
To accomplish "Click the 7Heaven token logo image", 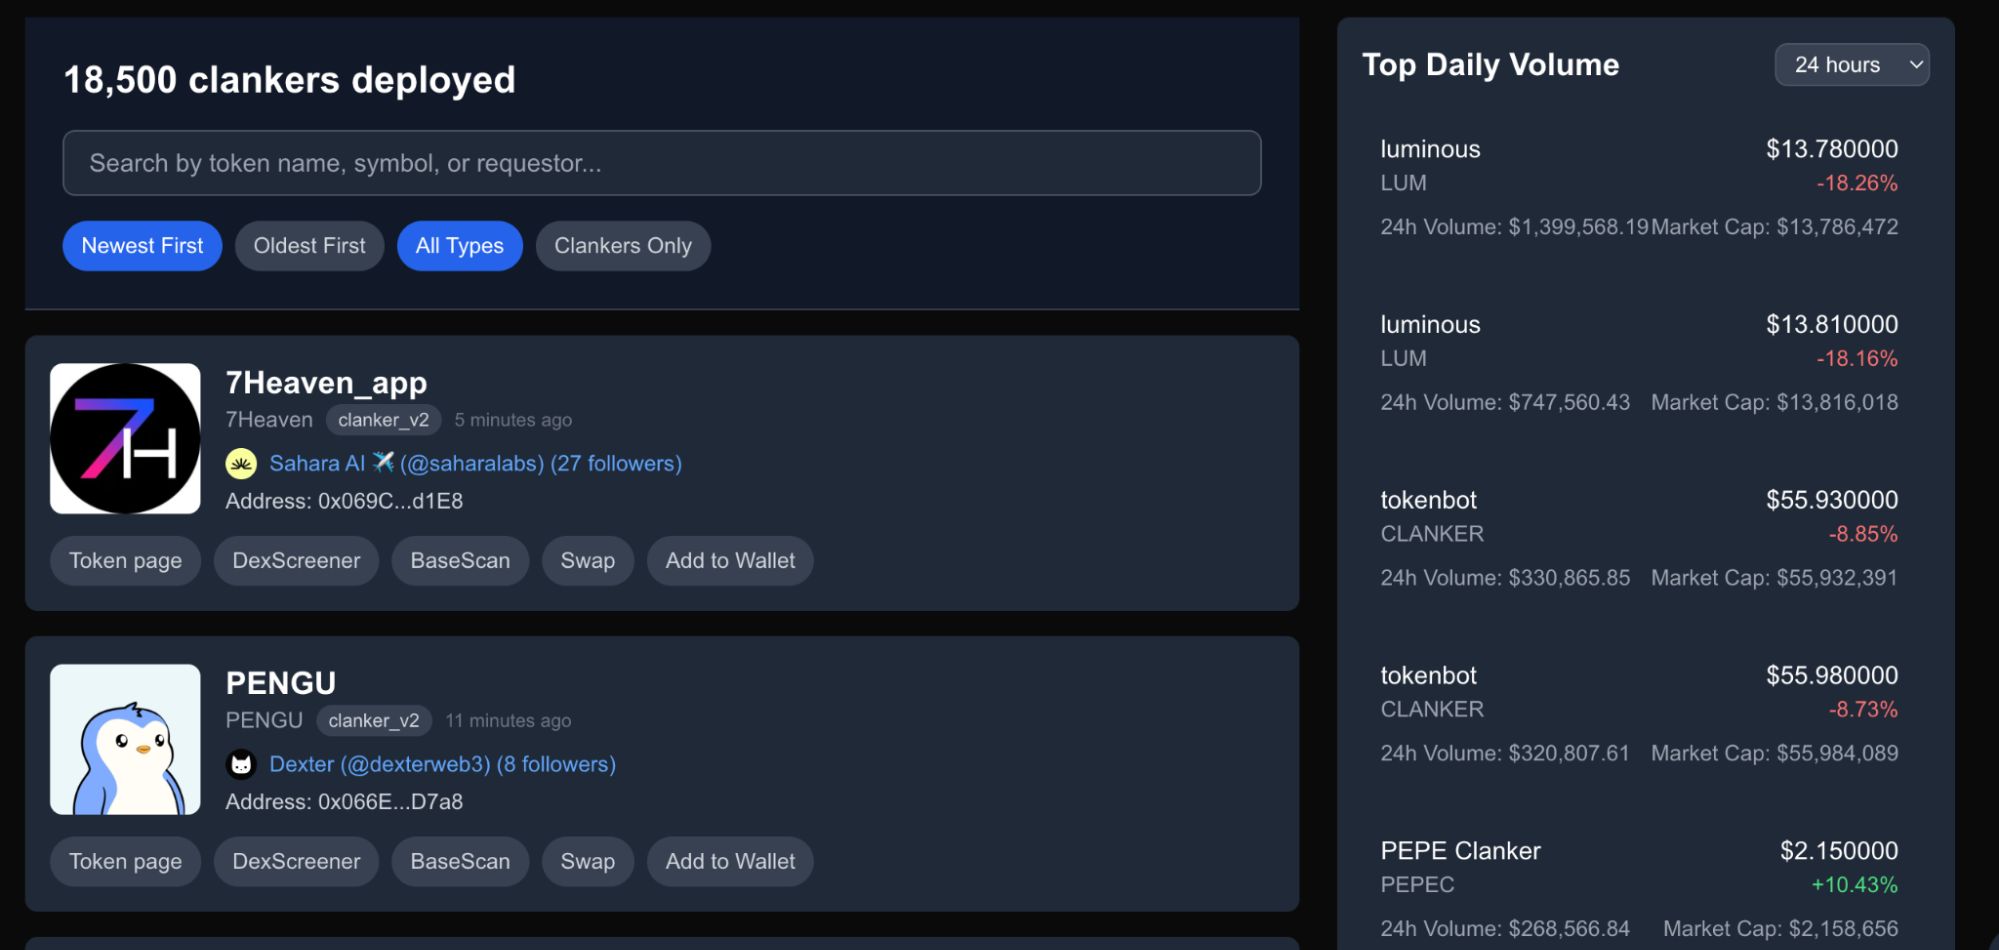I will coord(125,438).
